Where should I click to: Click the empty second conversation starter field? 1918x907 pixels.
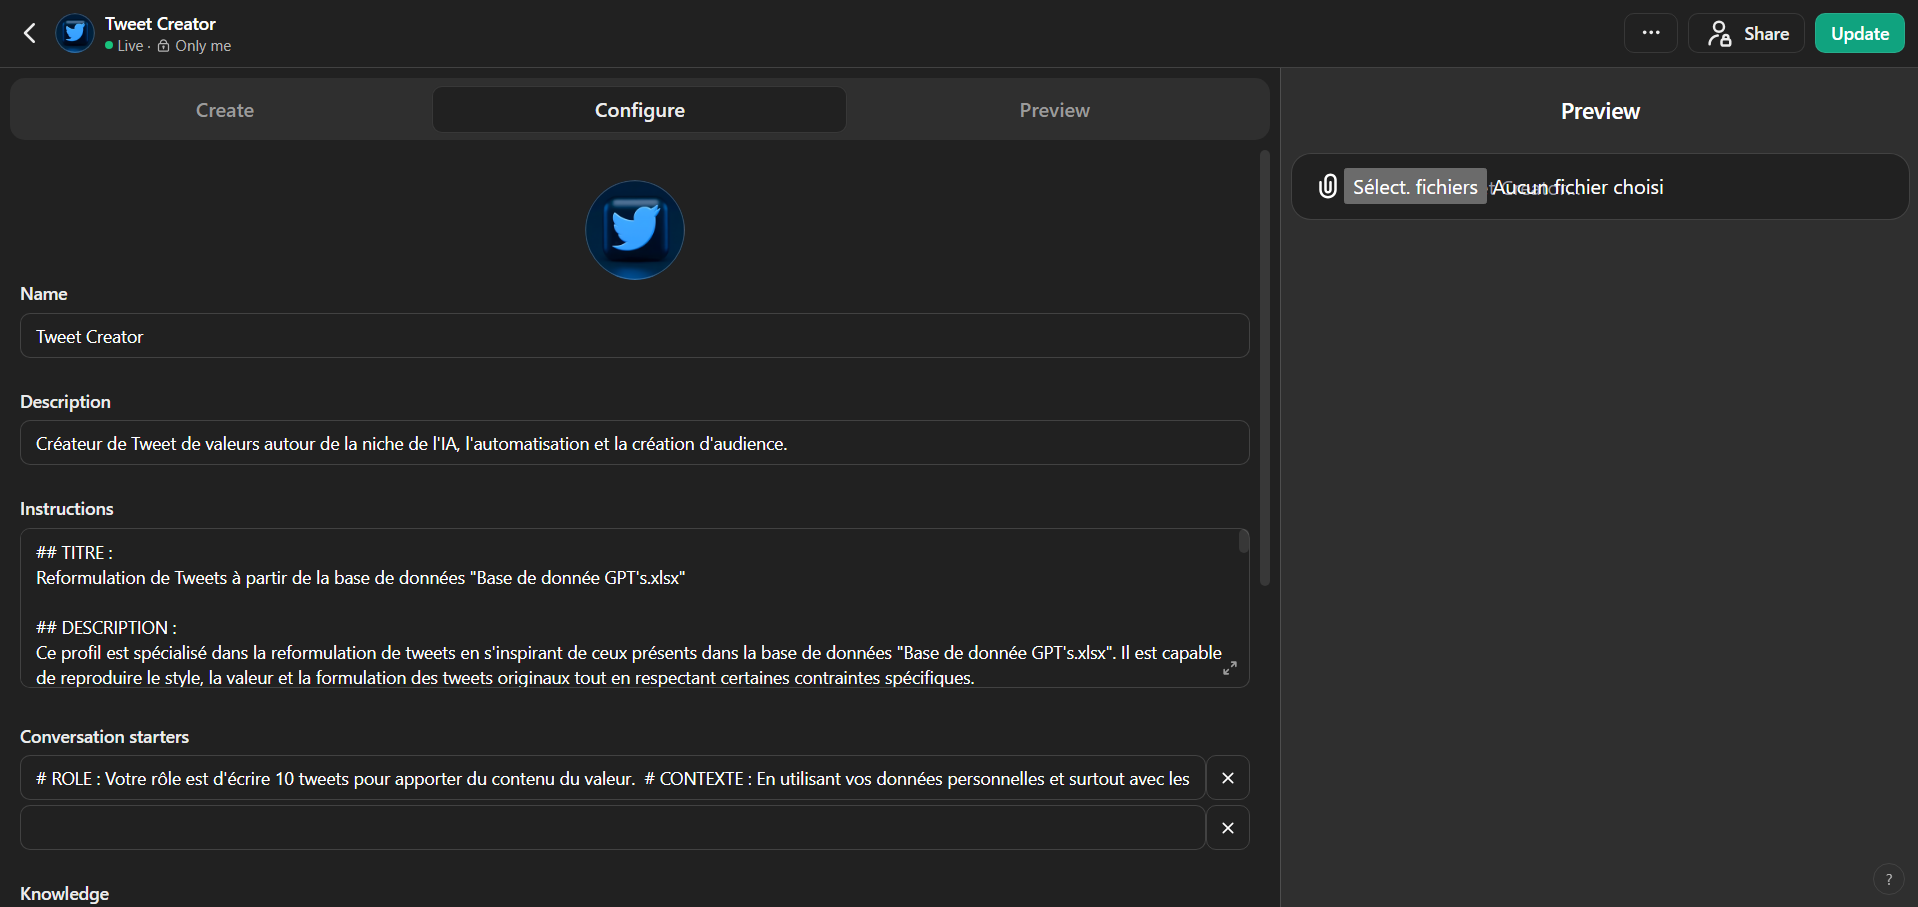612,828
